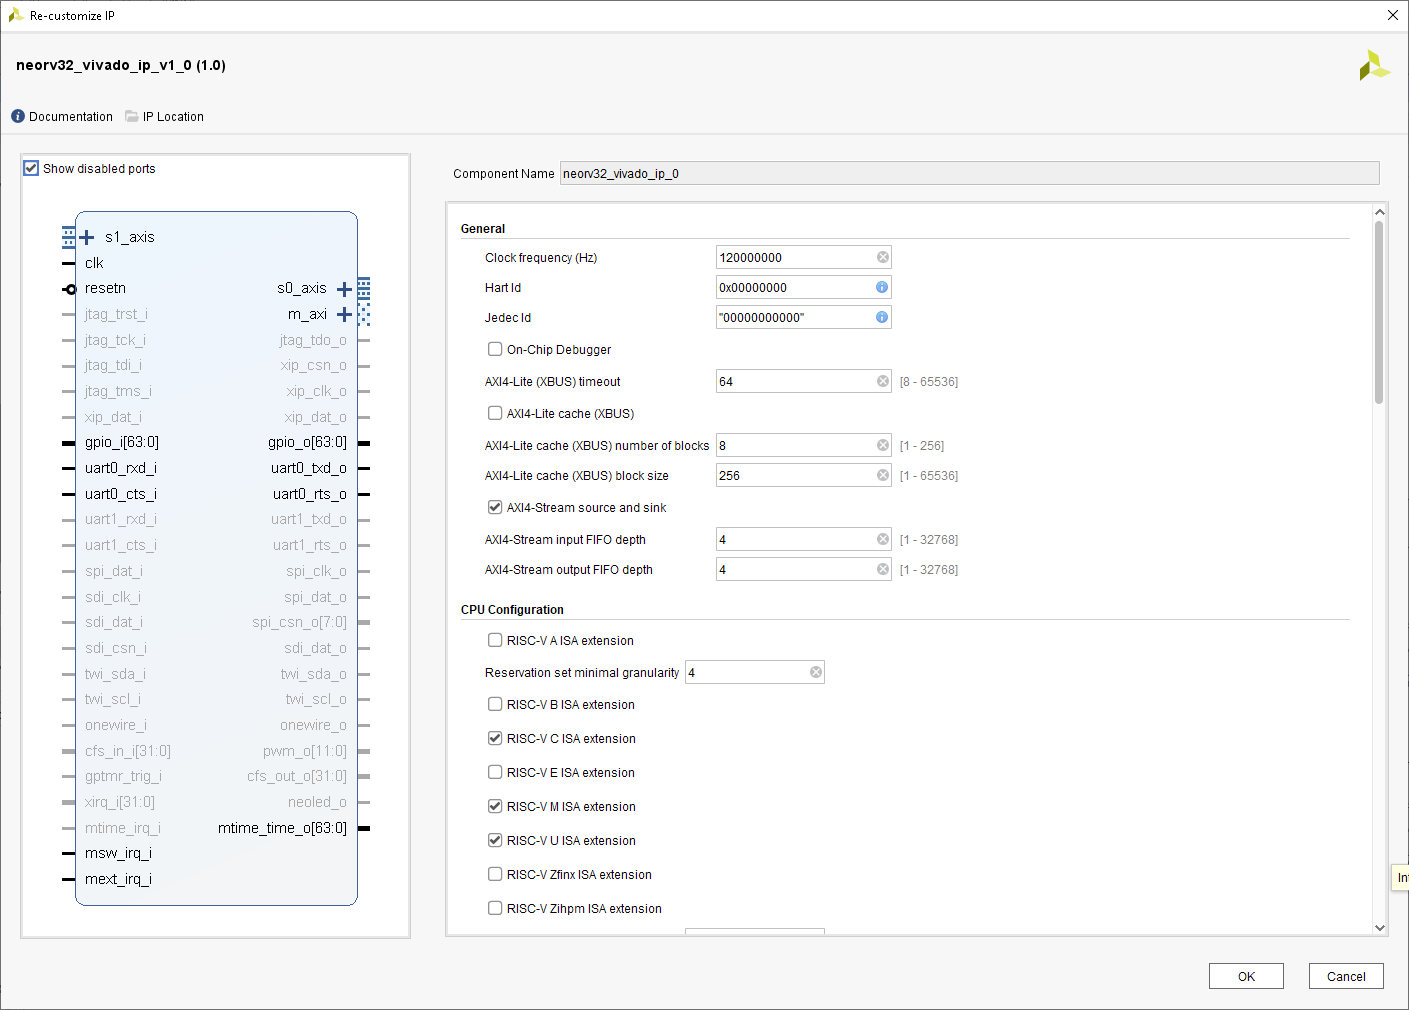
Task: Click the OK button
Action: point(1246,976)
